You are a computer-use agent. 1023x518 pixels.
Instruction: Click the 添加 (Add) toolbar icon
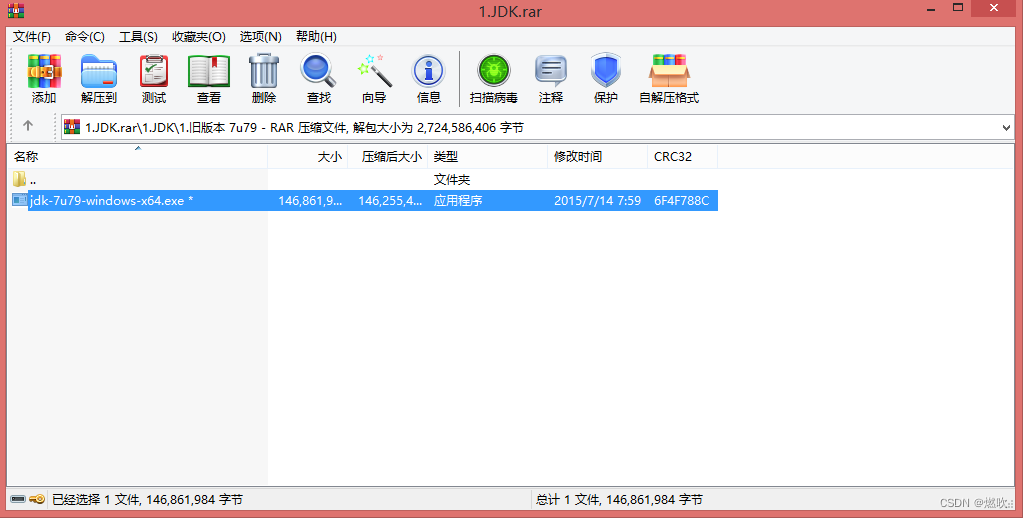pos(44,72)
